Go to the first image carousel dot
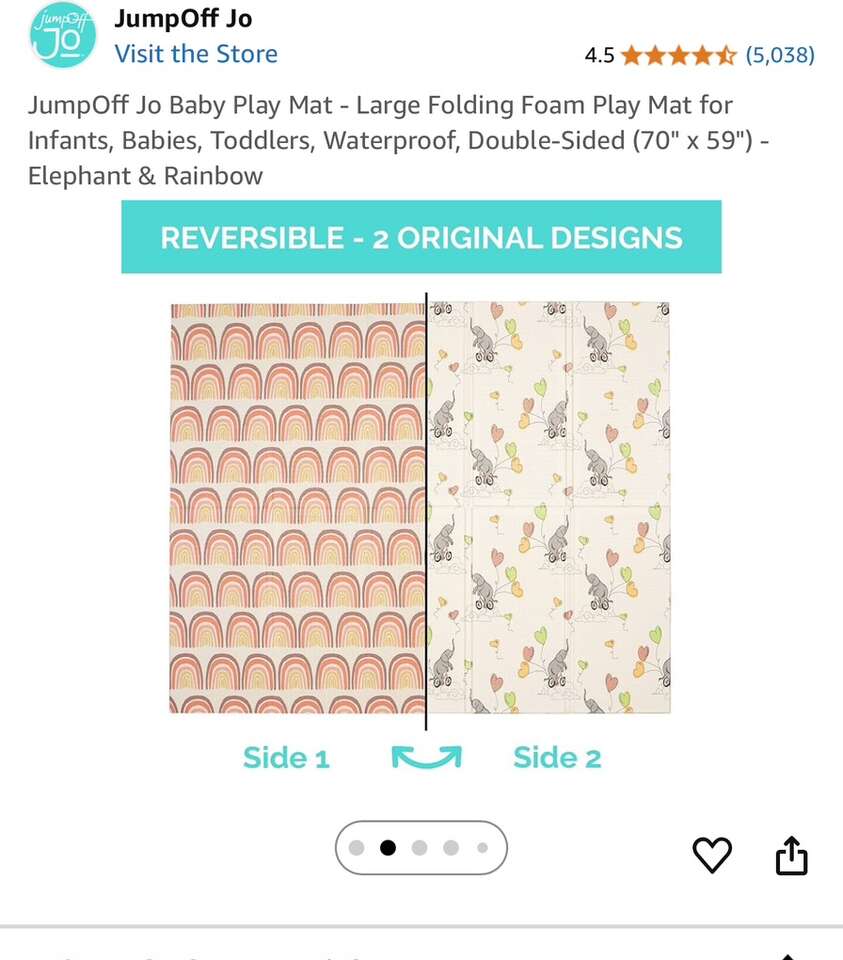This screenshot has width=843, height=960. [x=356, y=848]
